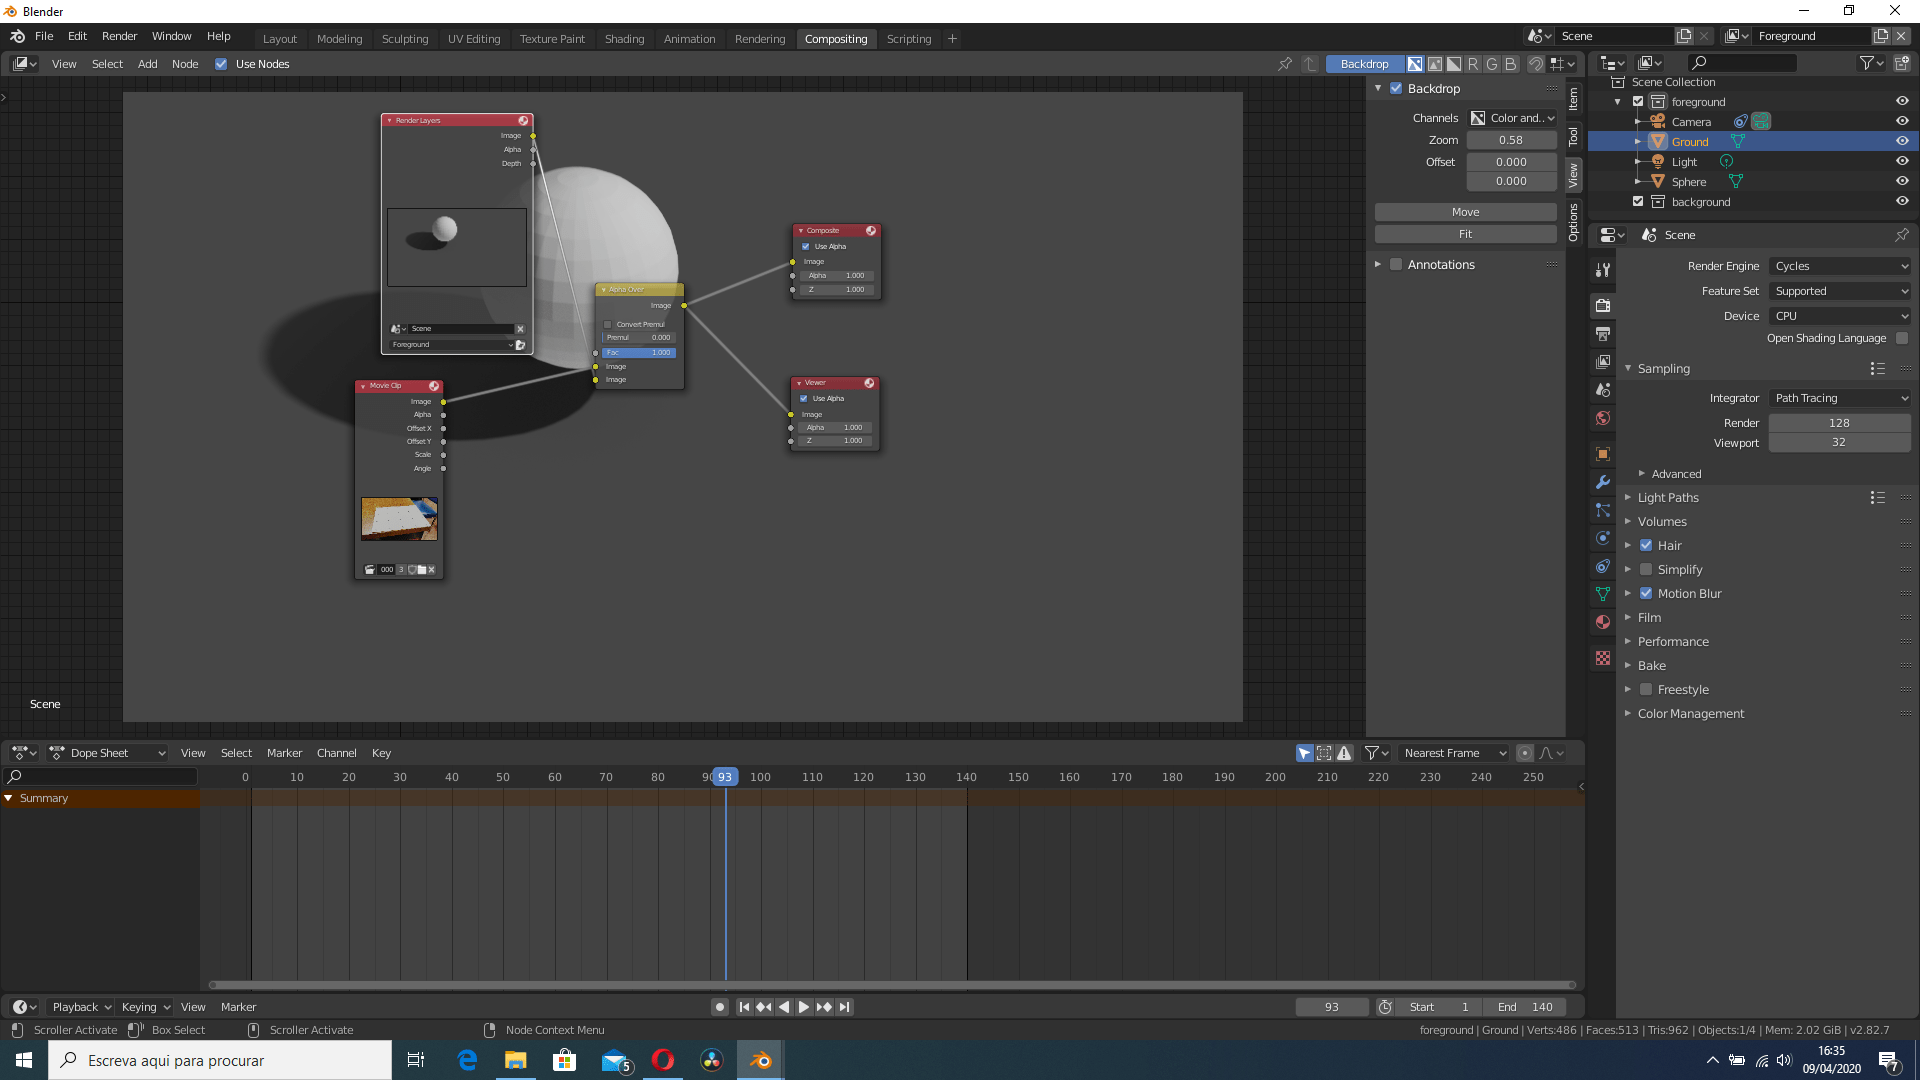Click the Alpha channel display button
1920x1080 pixels.
click(x=1453, y=63)
